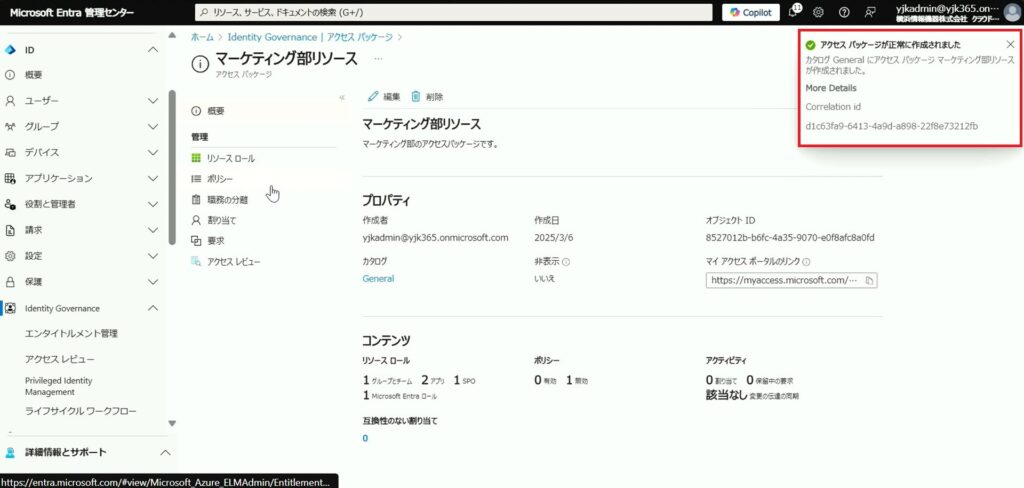
Task: Click the ID diamond icon in sidebar
Action: (x=10, y=50)
